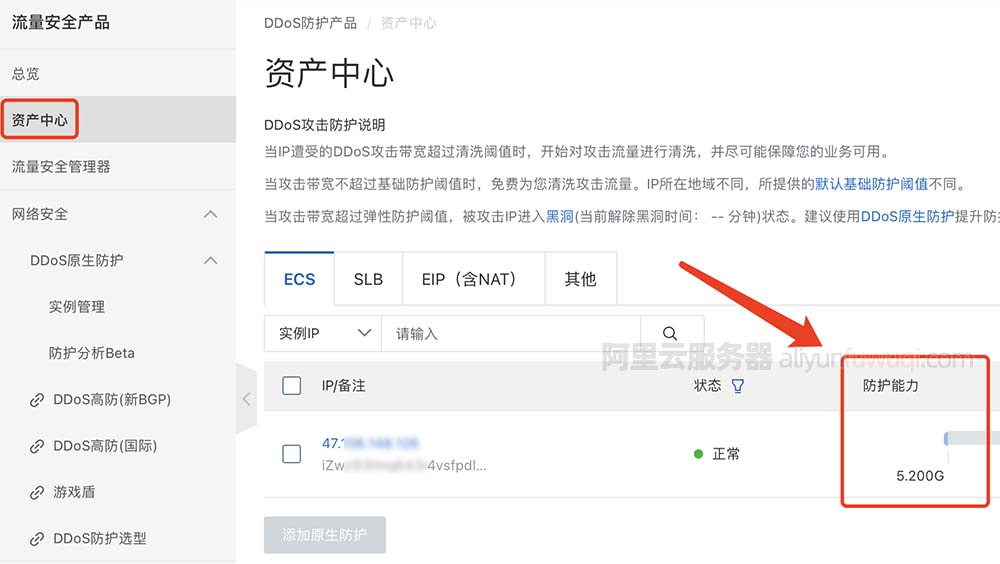Click the 添加原生防护 button

324,535
